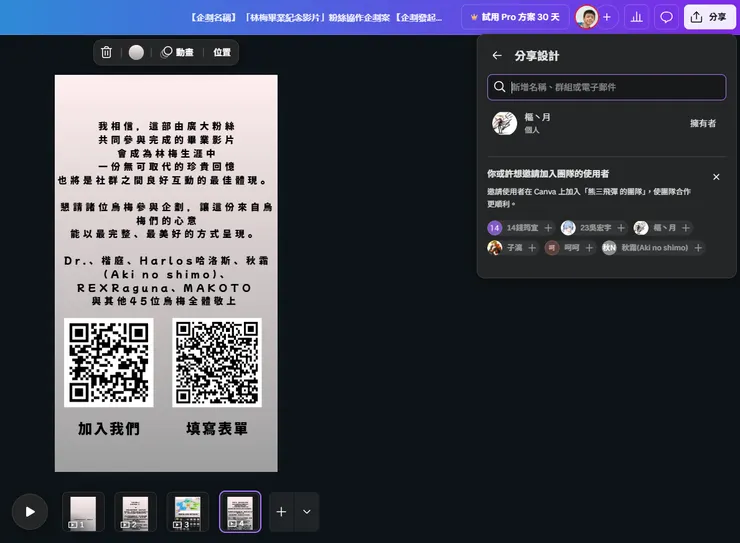Add collaborator with the plus icon beside avatar

(607, 17)
